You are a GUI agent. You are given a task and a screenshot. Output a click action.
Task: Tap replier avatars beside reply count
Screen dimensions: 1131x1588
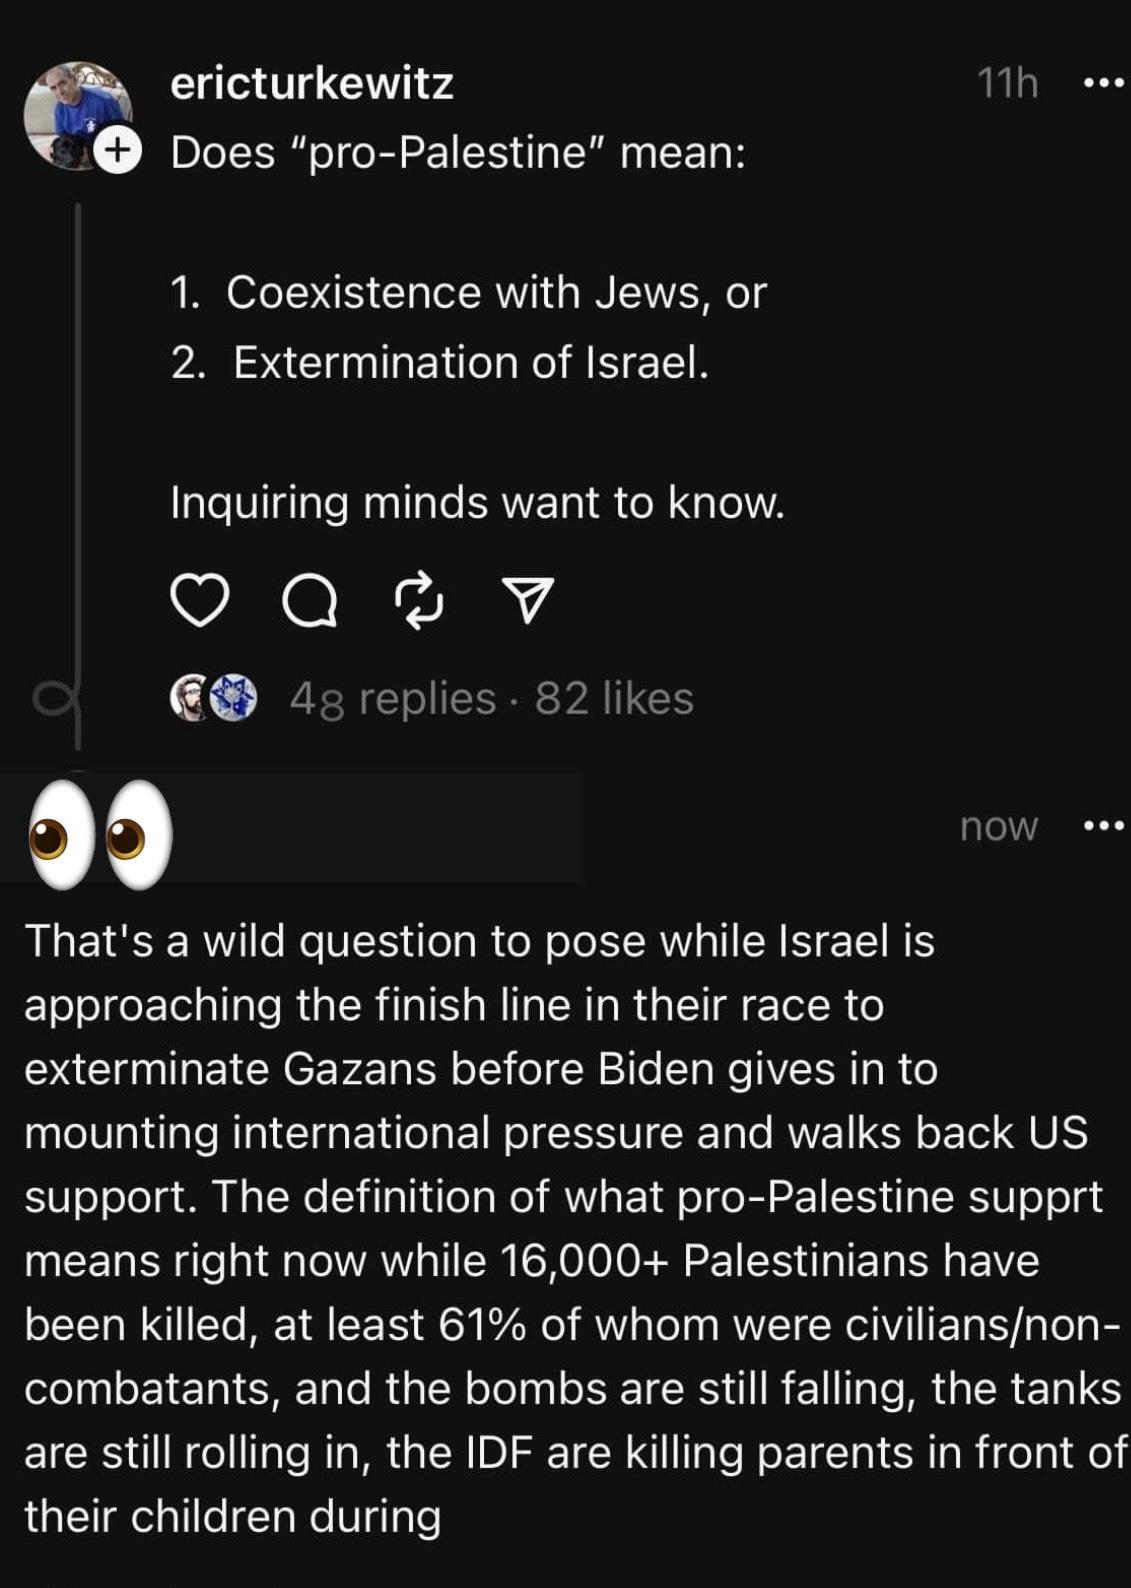(x=213, y=698)
